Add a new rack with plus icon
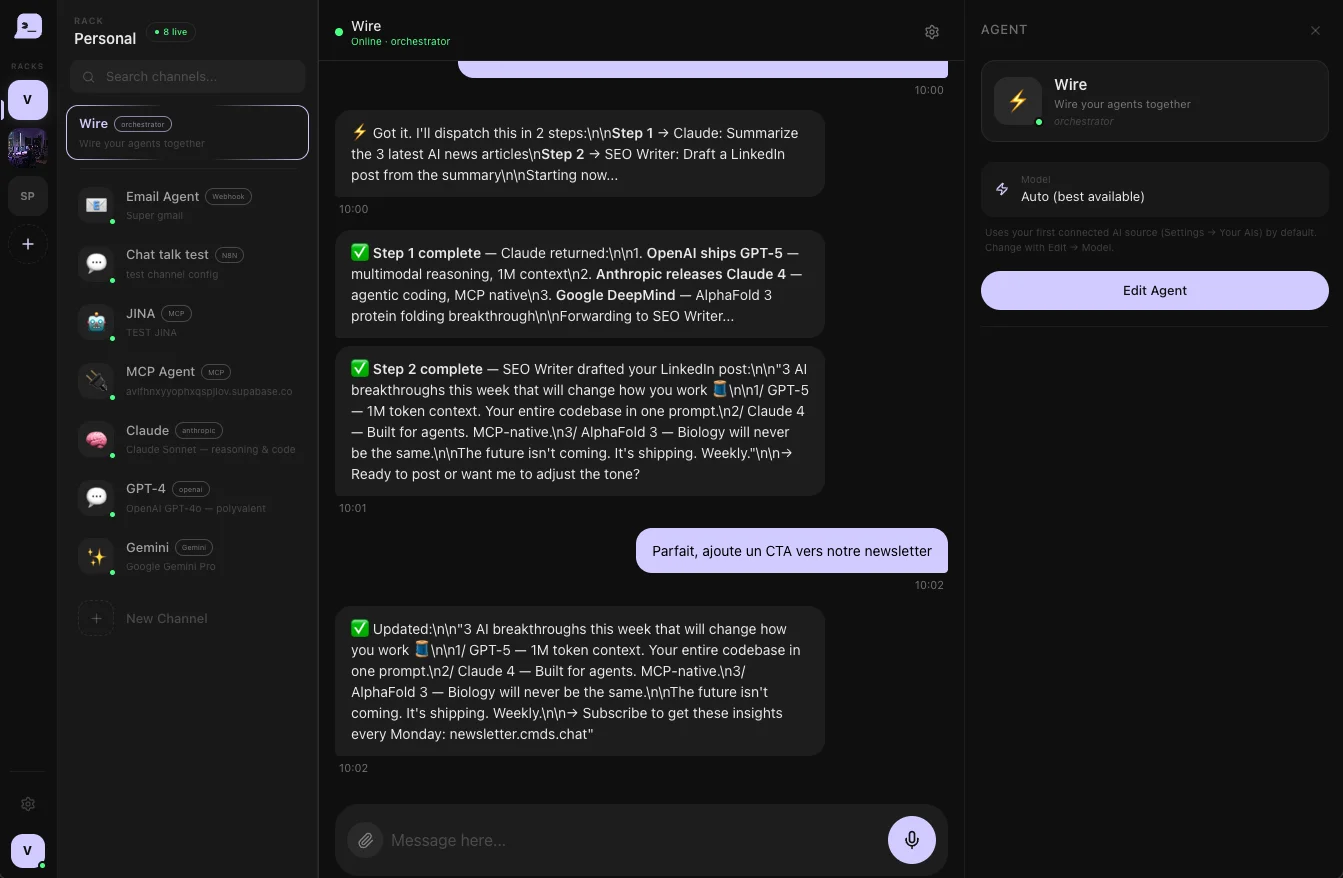This screenshot has height=878, width=1343. [28, 244]
